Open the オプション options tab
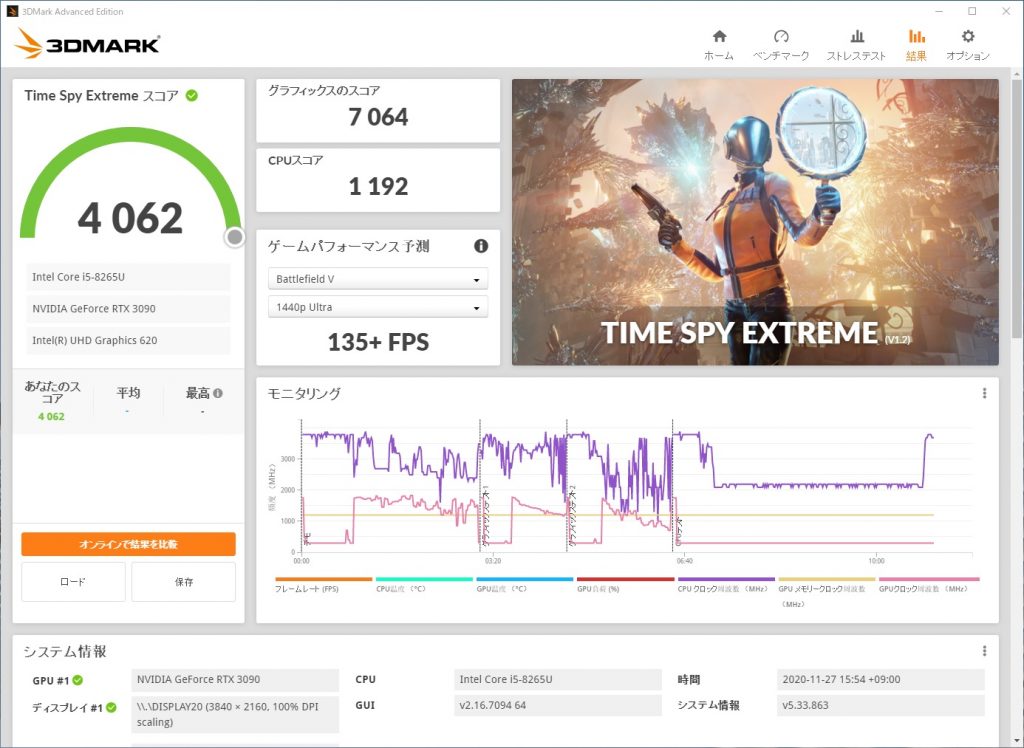Screen dimensions: 1024x748 point(968,45)
